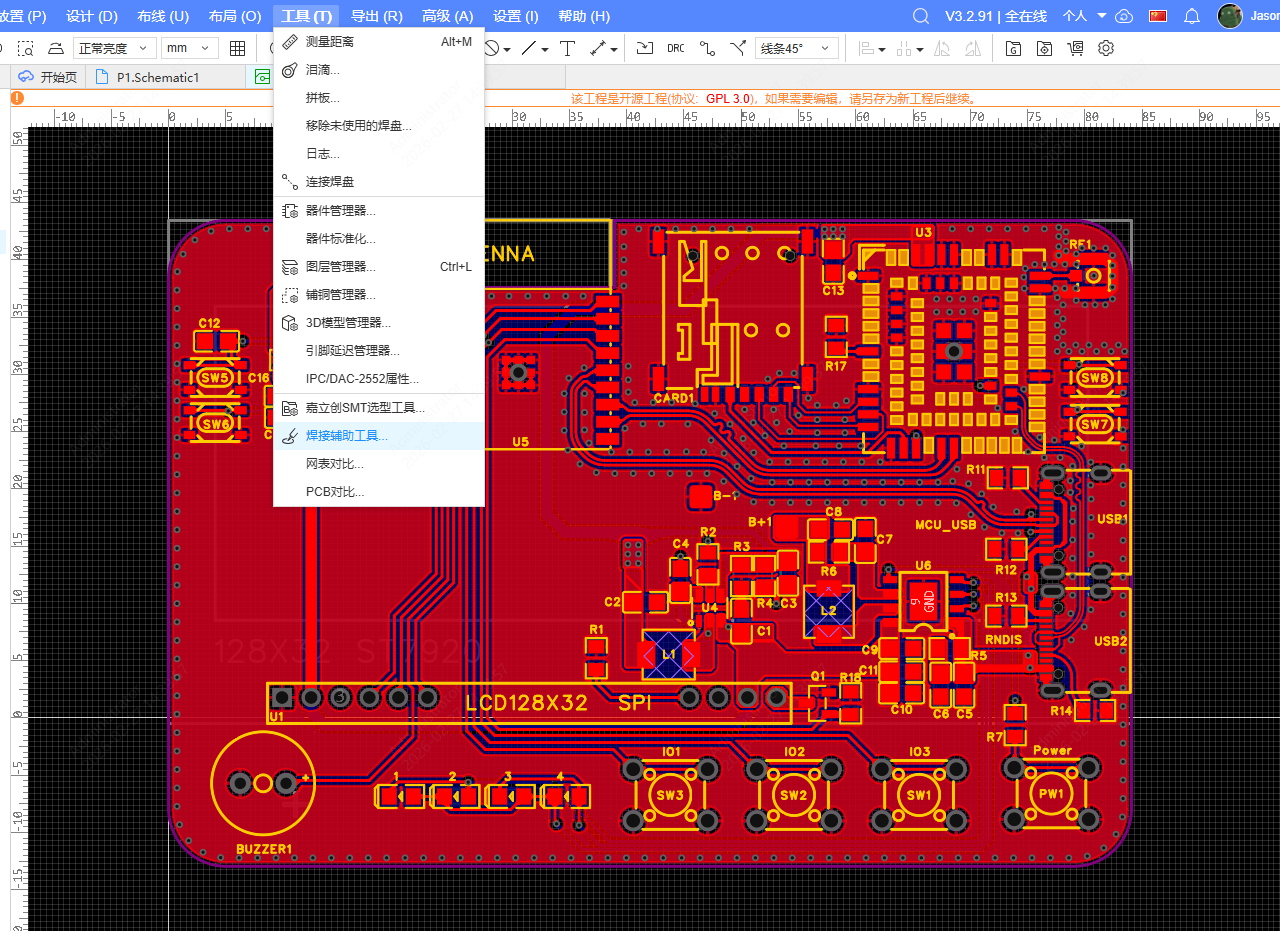Click the 帮助 (H) menu

(583, 16)
